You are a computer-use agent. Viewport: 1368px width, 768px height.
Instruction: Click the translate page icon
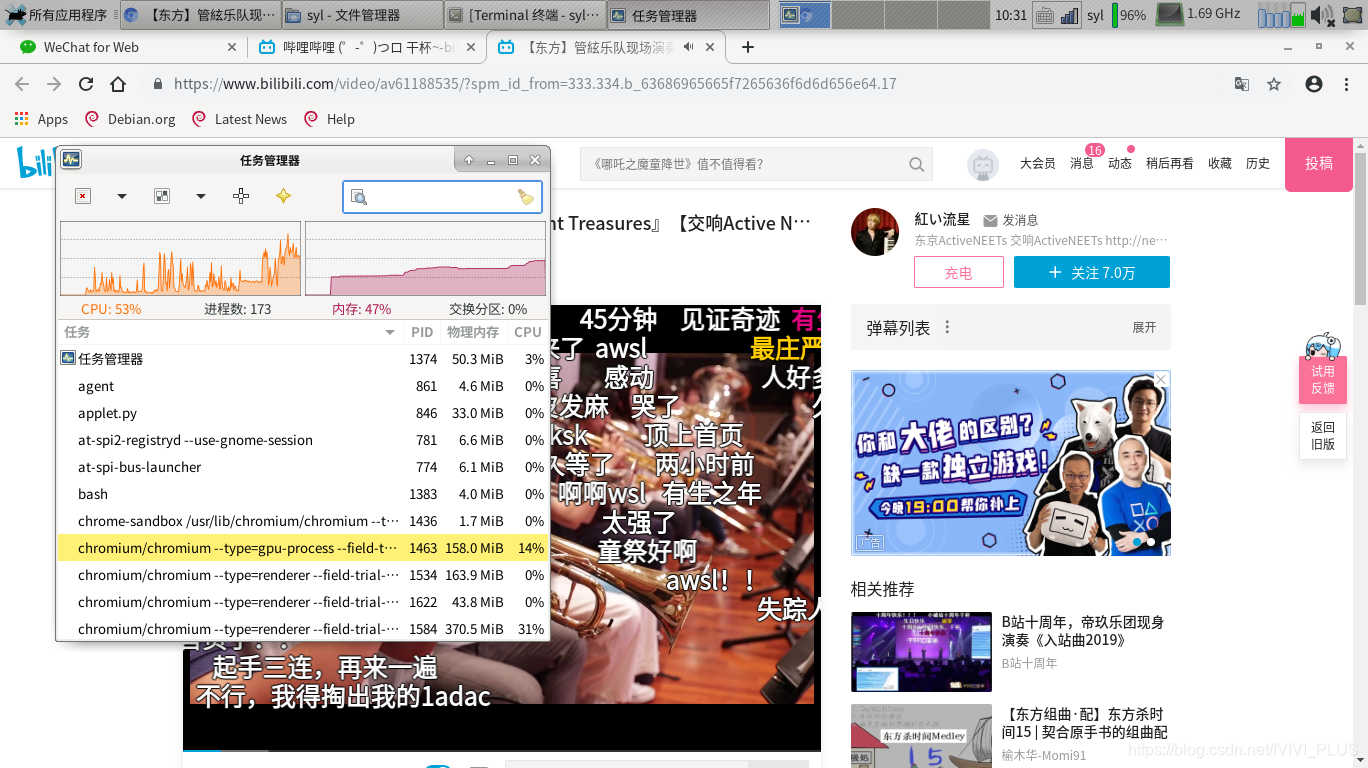coord(1241,84)
